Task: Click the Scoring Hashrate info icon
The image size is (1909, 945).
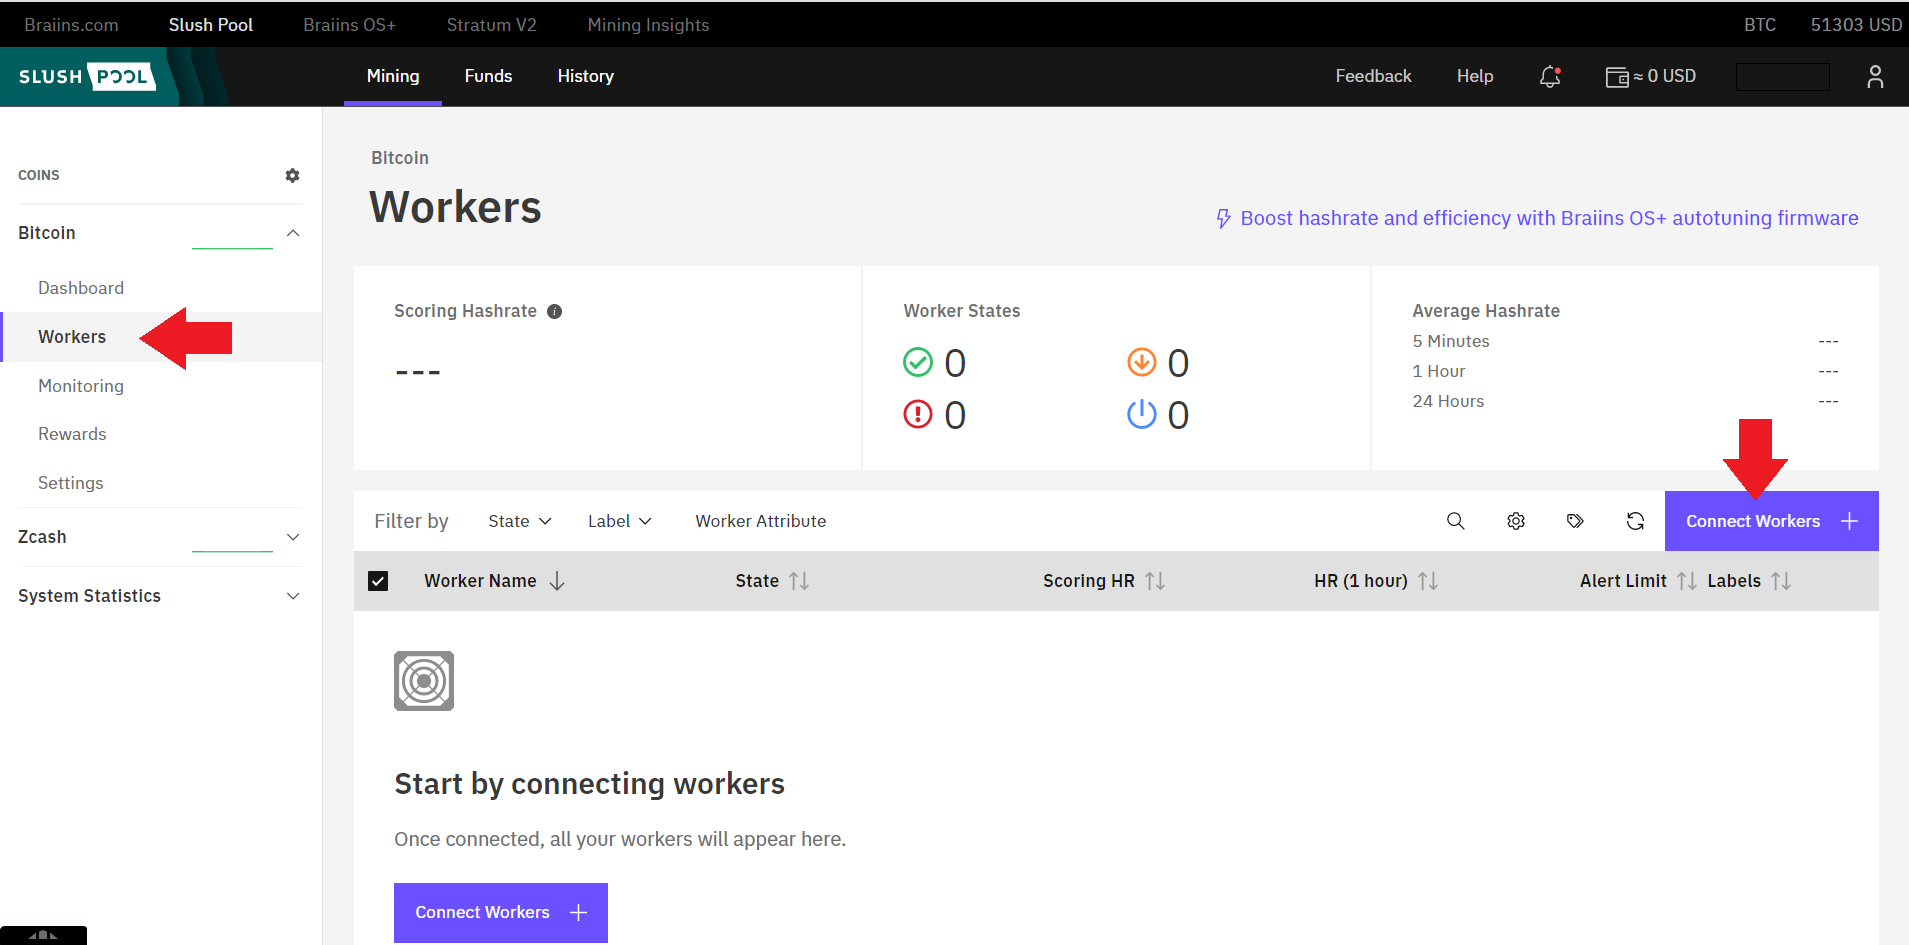Action: click(x=555, y=311)
